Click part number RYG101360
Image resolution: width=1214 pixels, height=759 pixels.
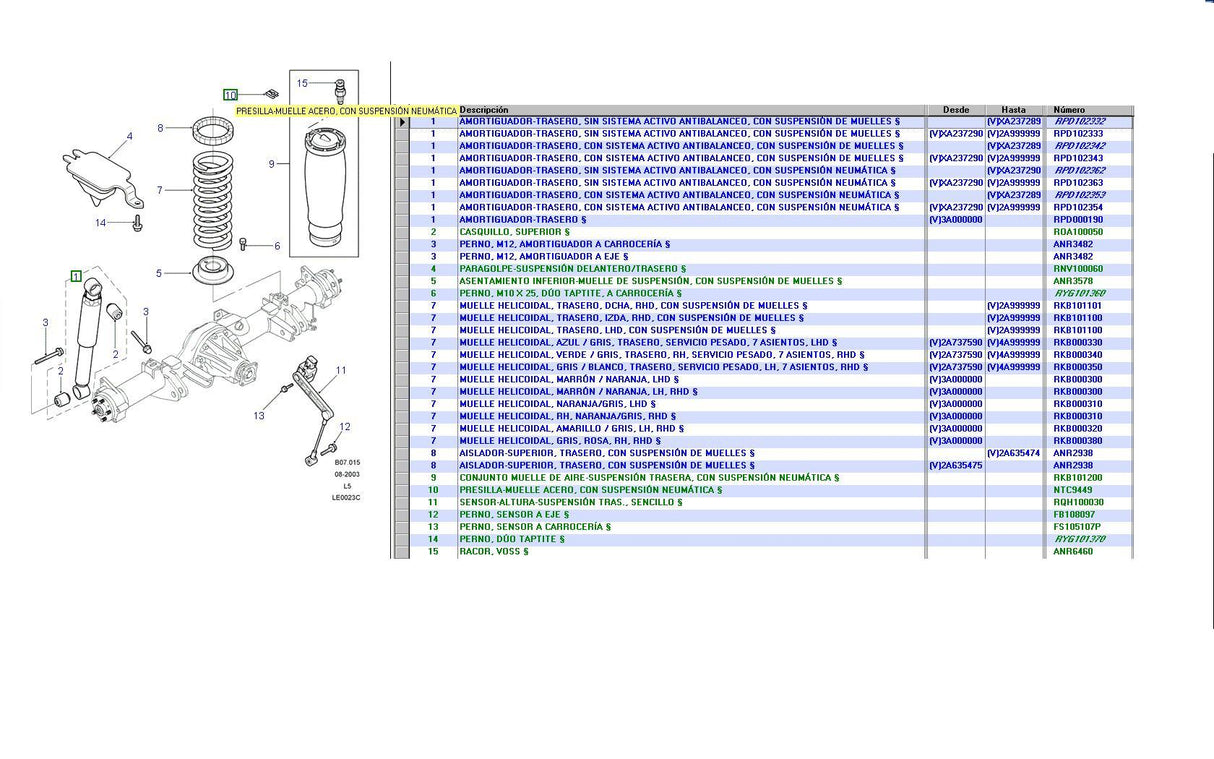click(1080, 293)
